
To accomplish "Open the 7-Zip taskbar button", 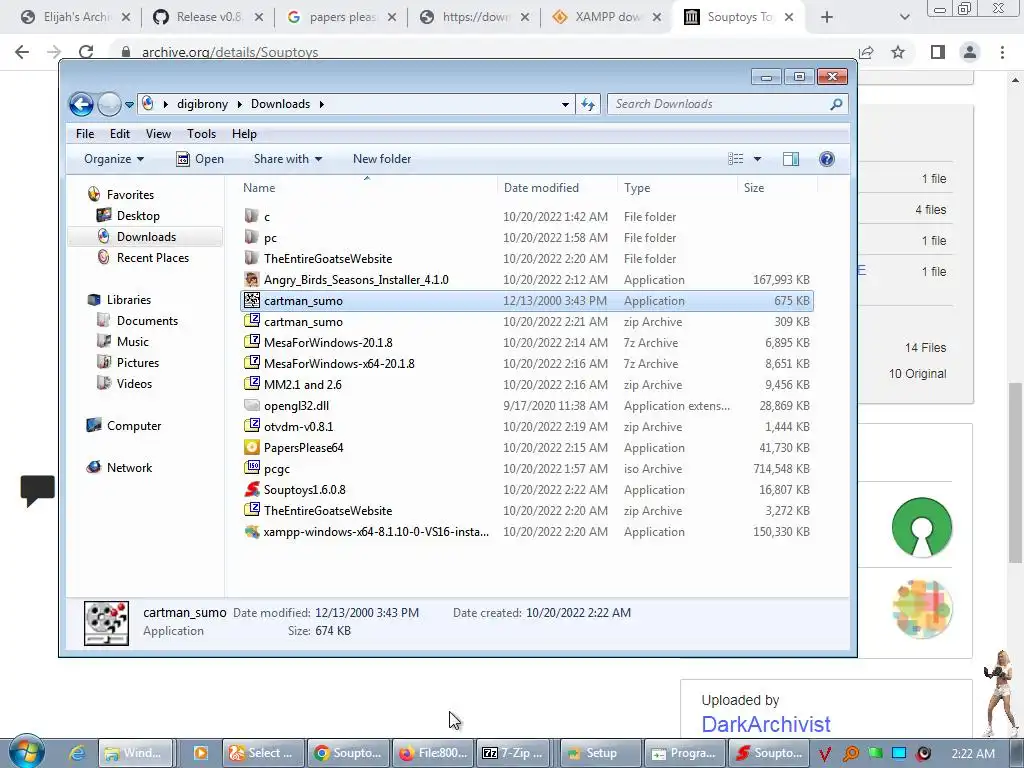I will 513,753.
